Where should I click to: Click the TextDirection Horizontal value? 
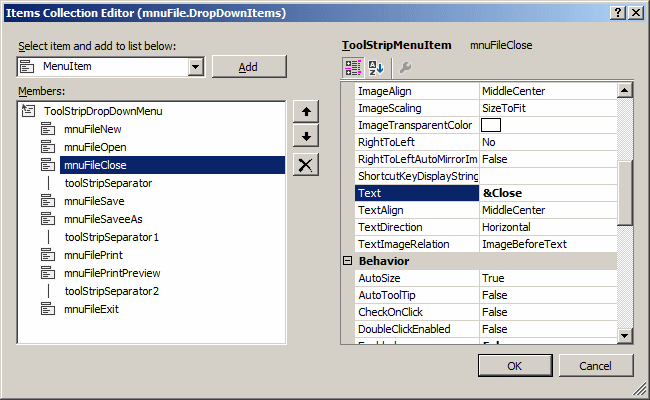click(x=506, y=227)
